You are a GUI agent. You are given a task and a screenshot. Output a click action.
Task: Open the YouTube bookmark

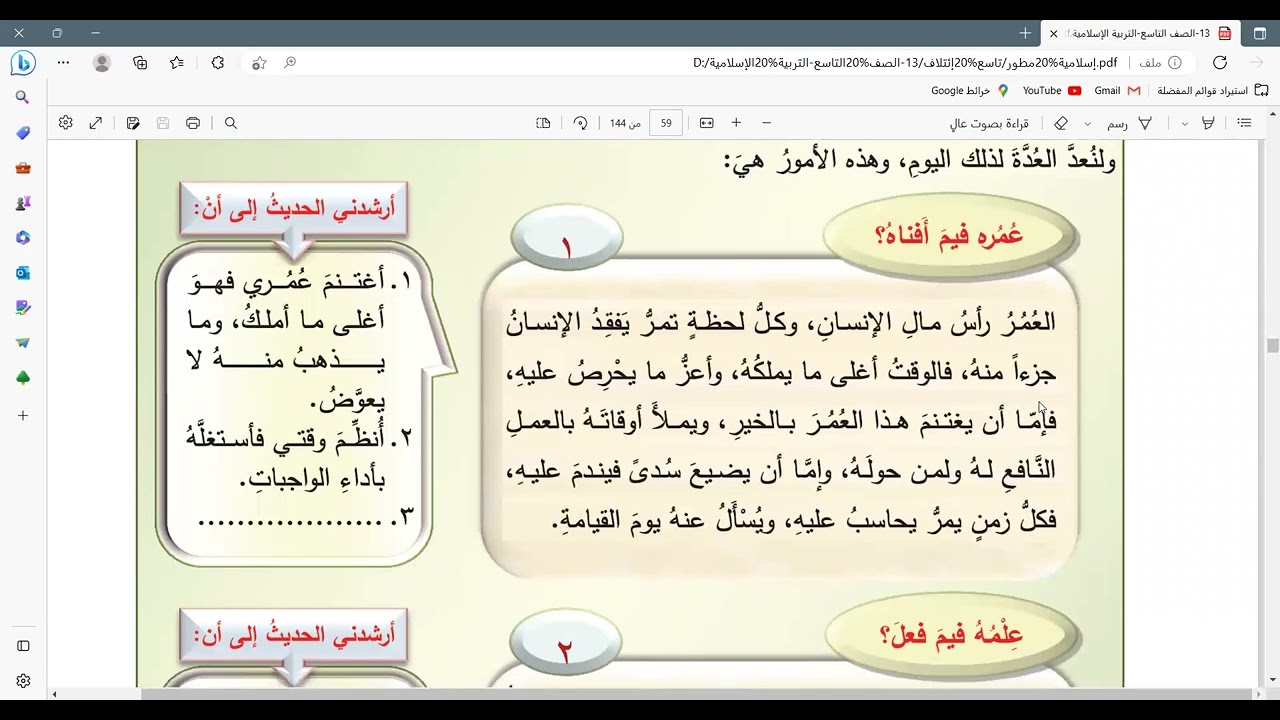click(1052, 90)
